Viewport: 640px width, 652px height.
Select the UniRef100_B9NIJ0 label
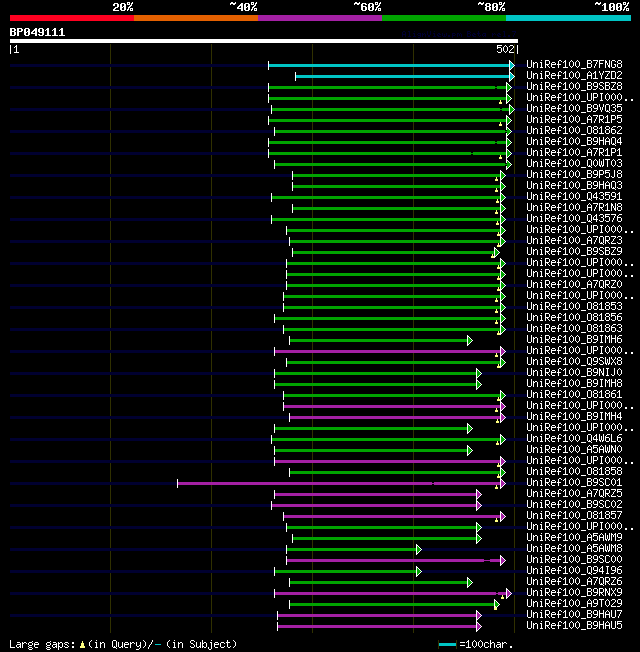574,373
